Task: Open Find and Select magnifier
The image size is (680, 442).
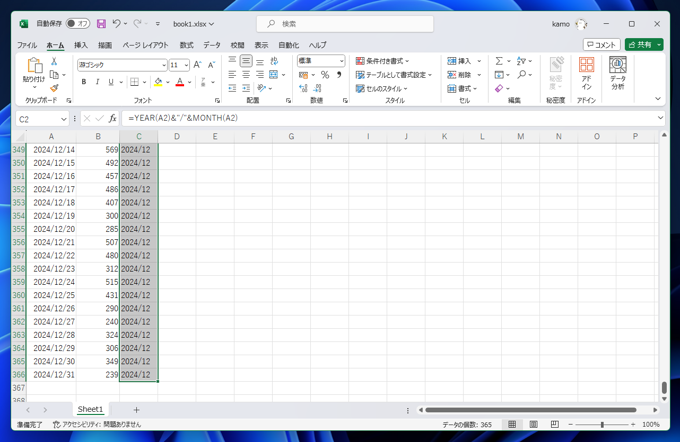Action: 522,75
